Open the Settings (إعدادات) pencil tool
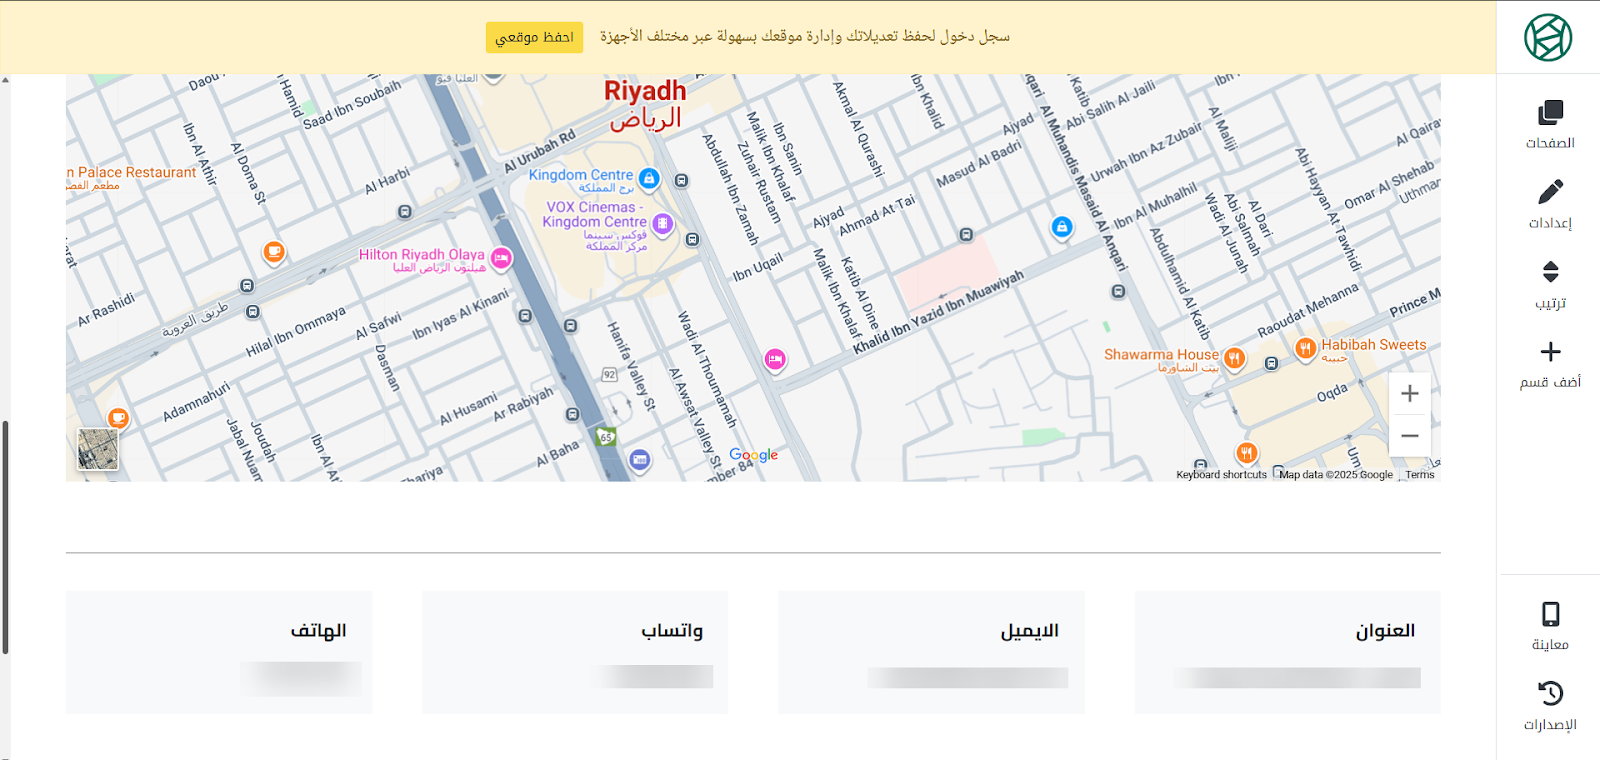 tap(1550, 203)
